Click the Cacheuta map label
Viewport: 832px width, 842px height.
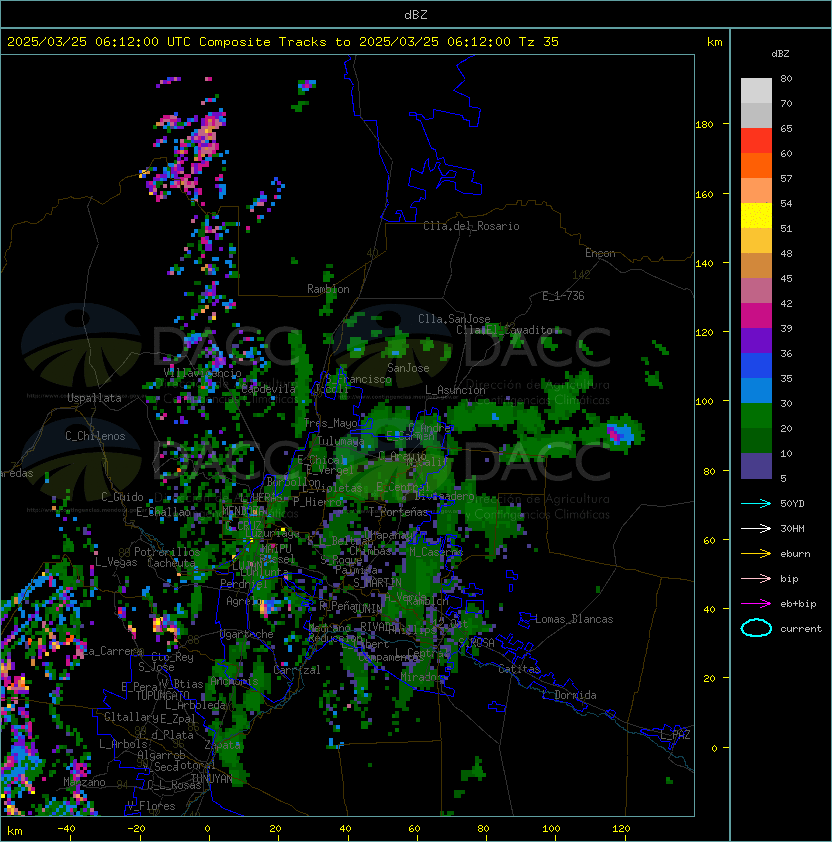point(171,563)
